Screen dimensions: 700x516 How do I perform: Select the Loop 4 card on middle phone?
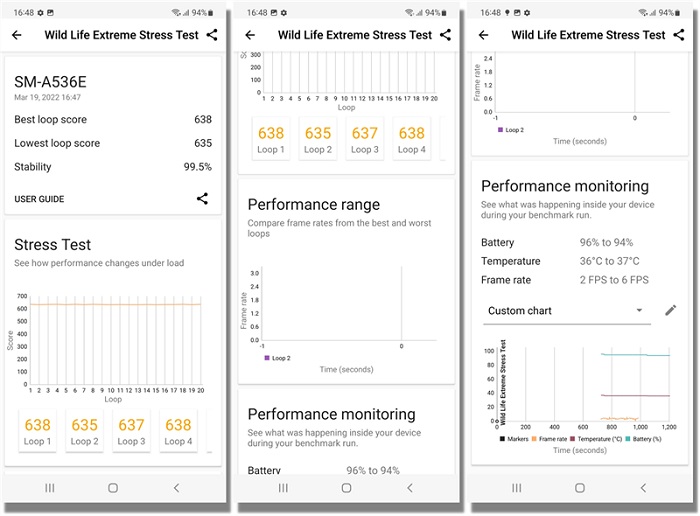411,138
